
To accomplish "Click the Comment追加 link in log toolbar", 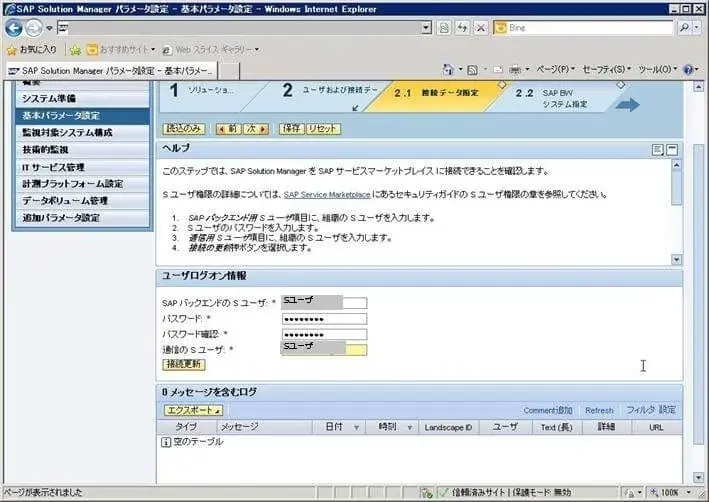I will (548, 411).
